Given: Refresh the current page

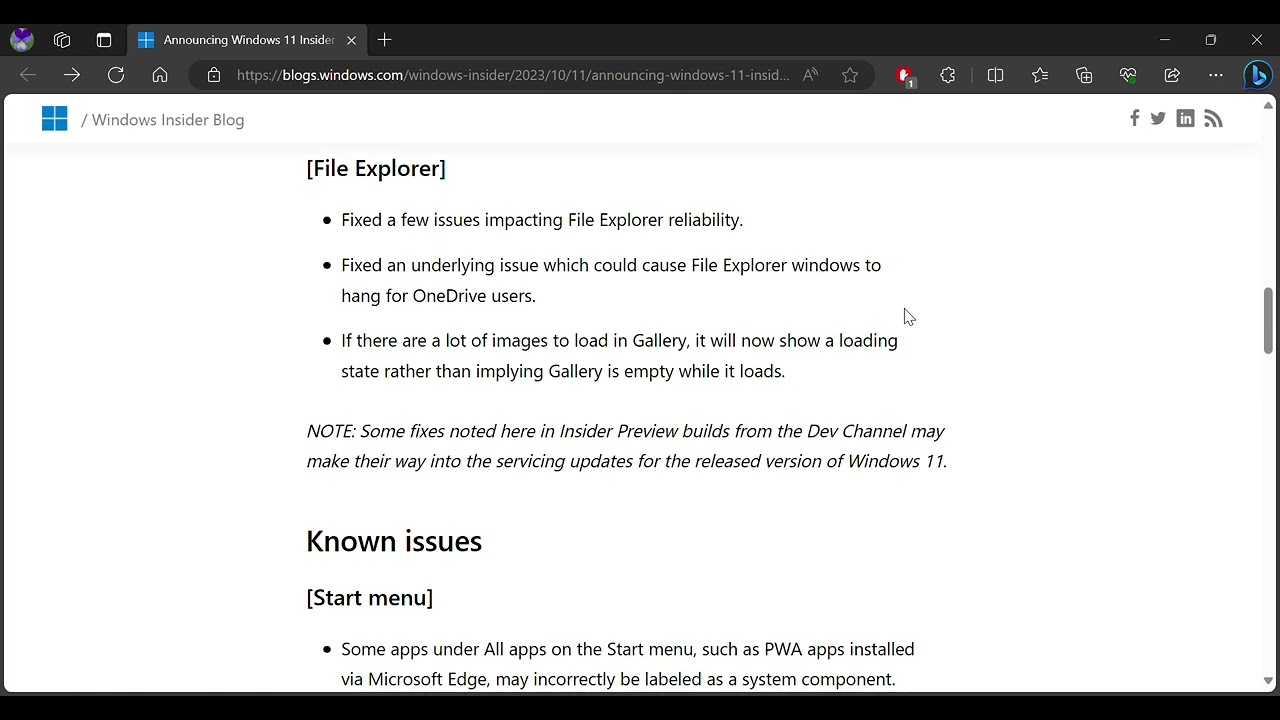Looking at the screenshot, I should click(116, 75).
